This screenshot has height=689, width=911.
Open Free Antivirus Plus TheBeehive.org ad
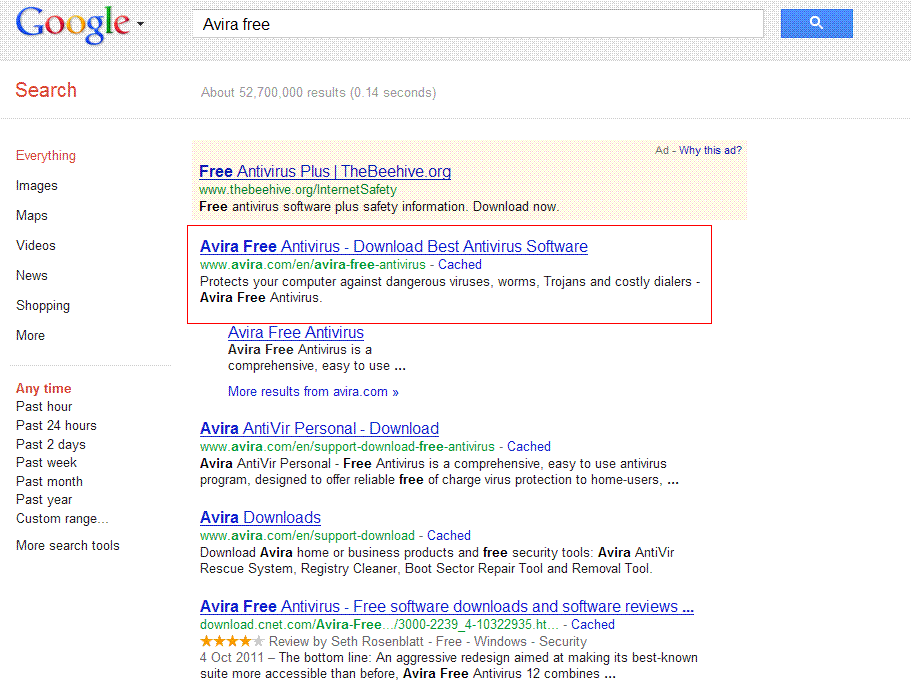pos(325,171)
